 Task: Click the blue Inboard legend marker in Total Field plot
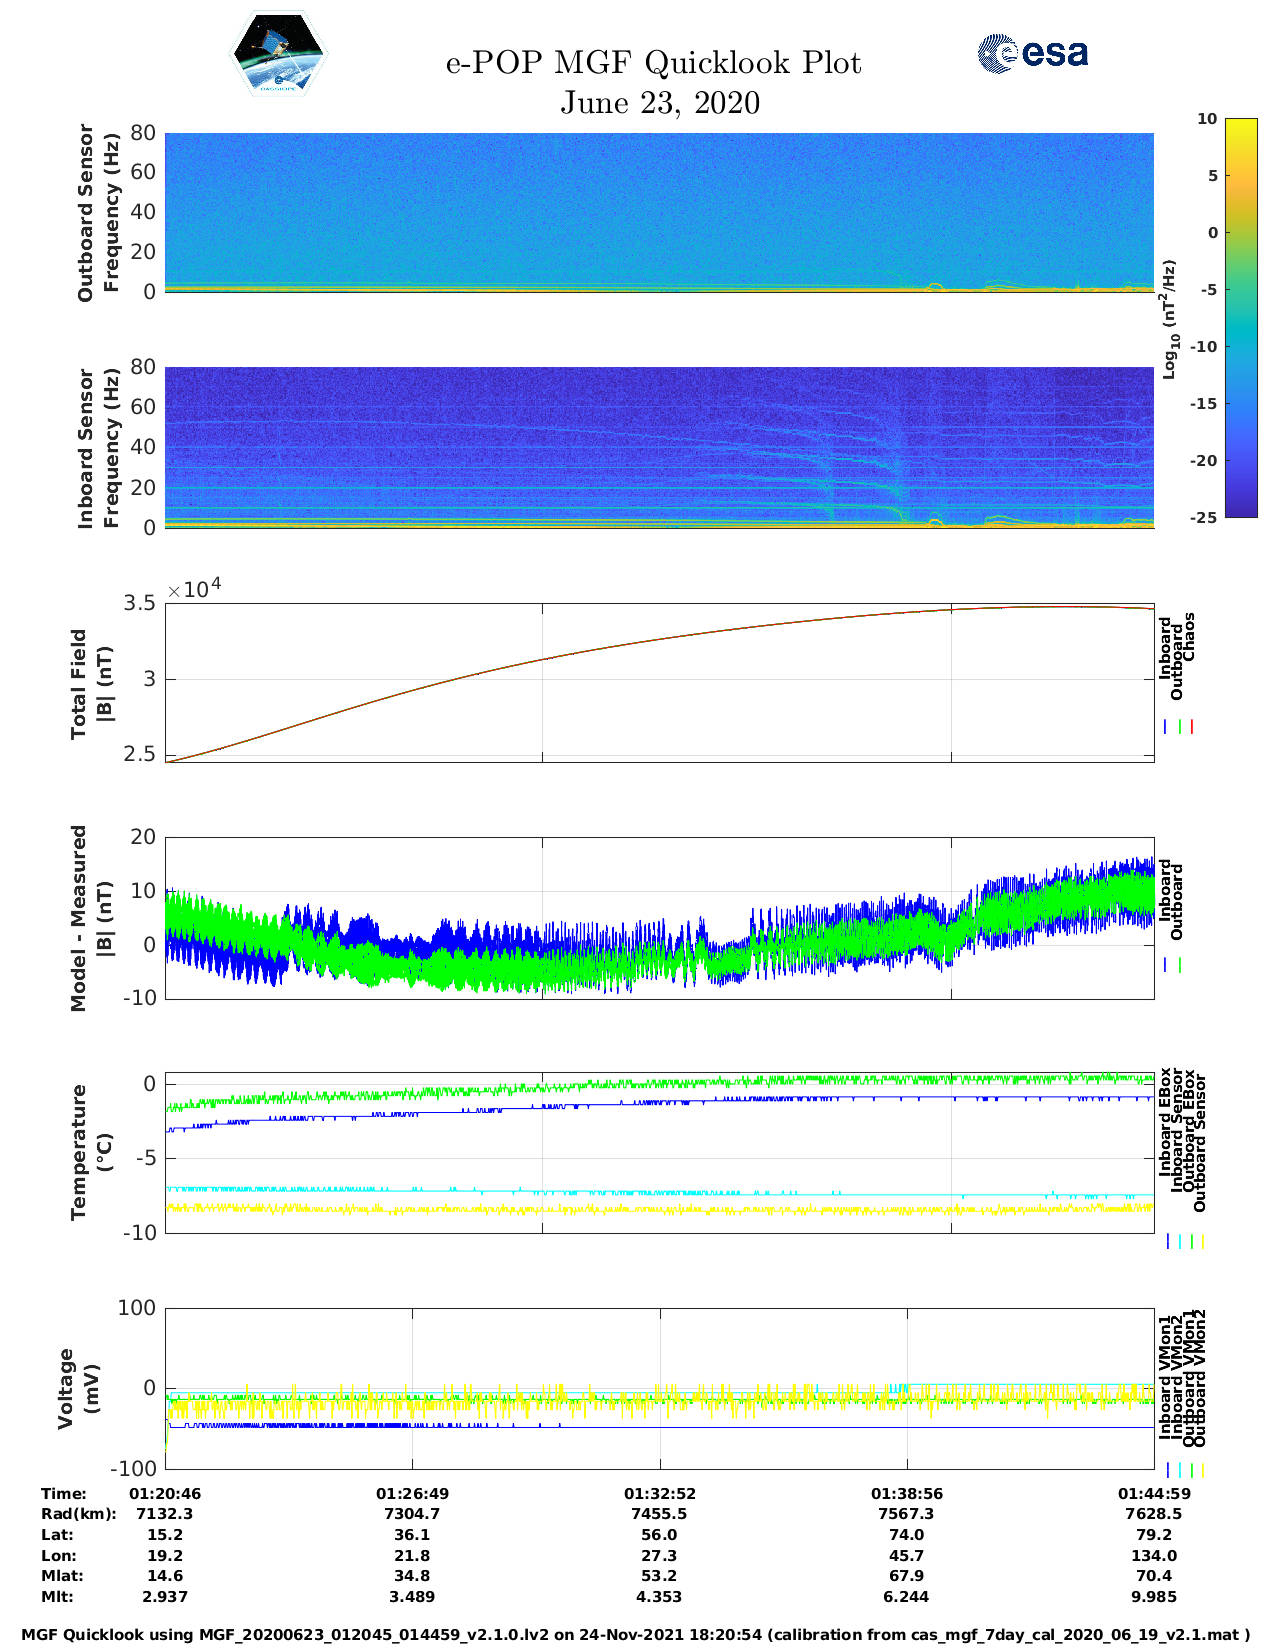1166,727
